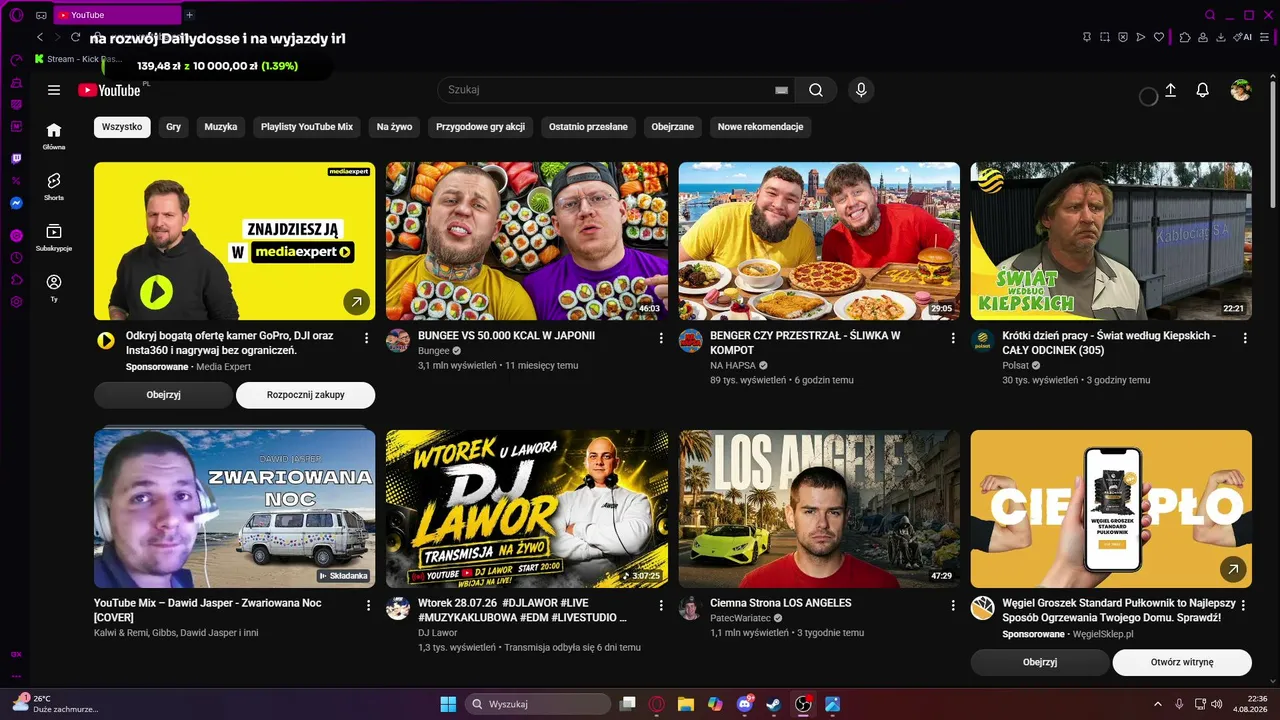Select the Playlisty YouTube Mix chip
The width and height of the screenshot is (1280, 720).
click(x=307, y=127)
